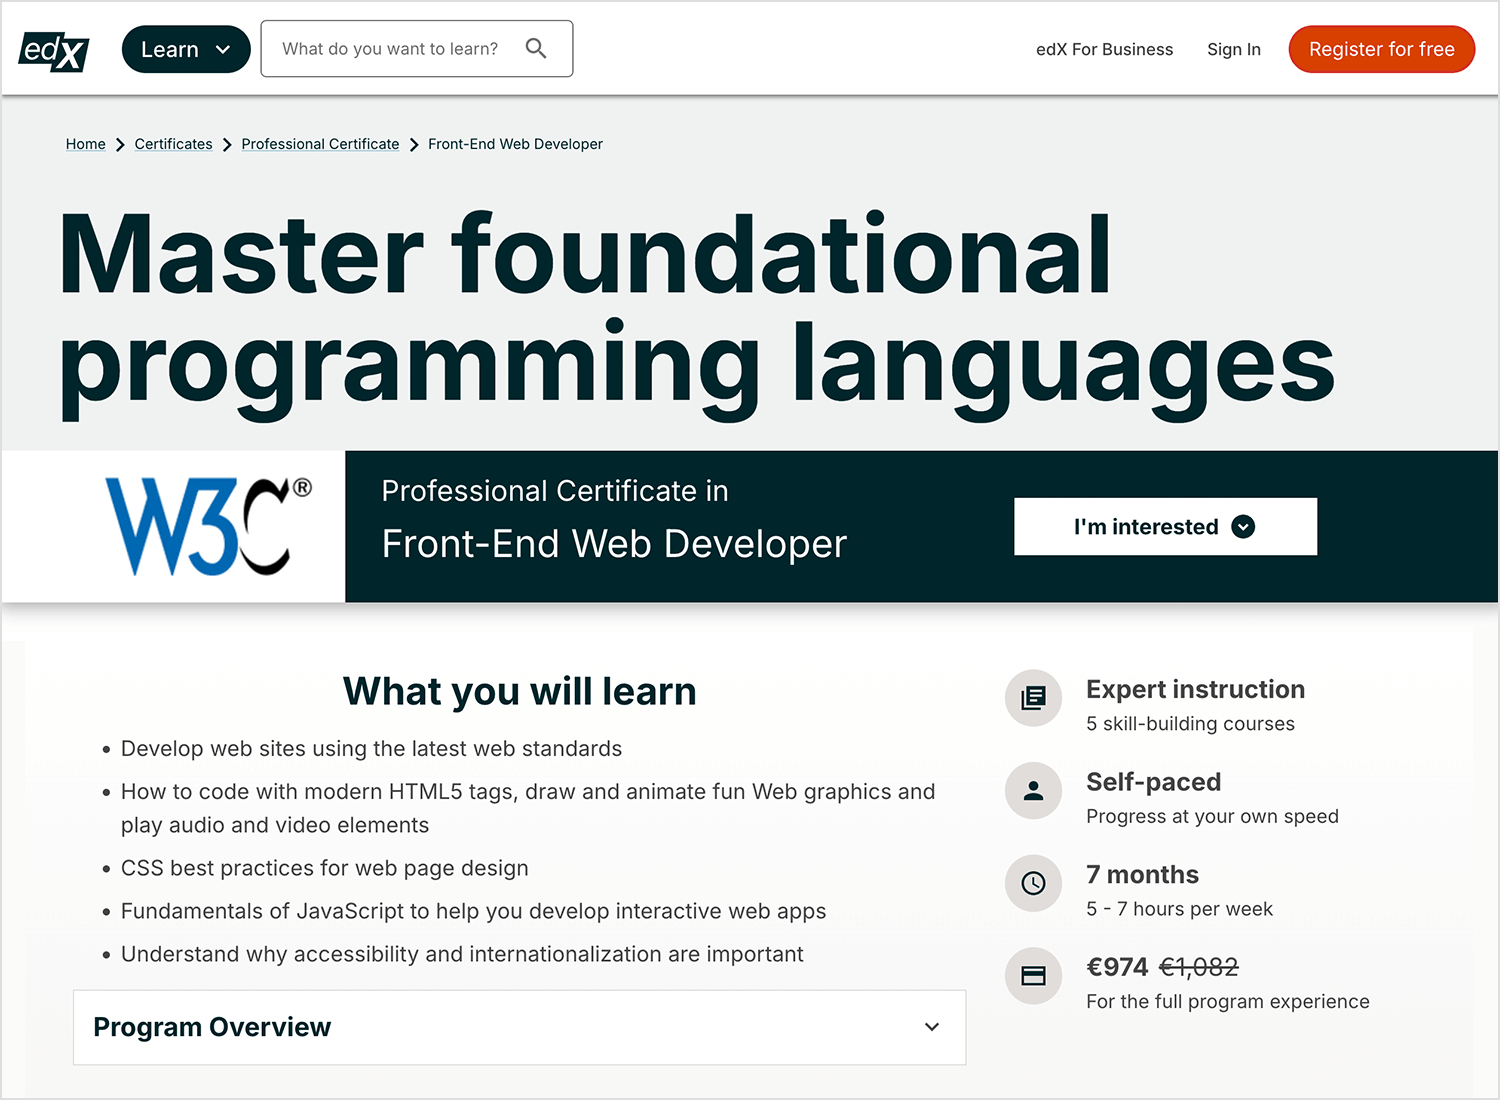Click 'CSS best practices for web page design'
The width and height of the screenshot is (1500, 1100).
point(325,868)
